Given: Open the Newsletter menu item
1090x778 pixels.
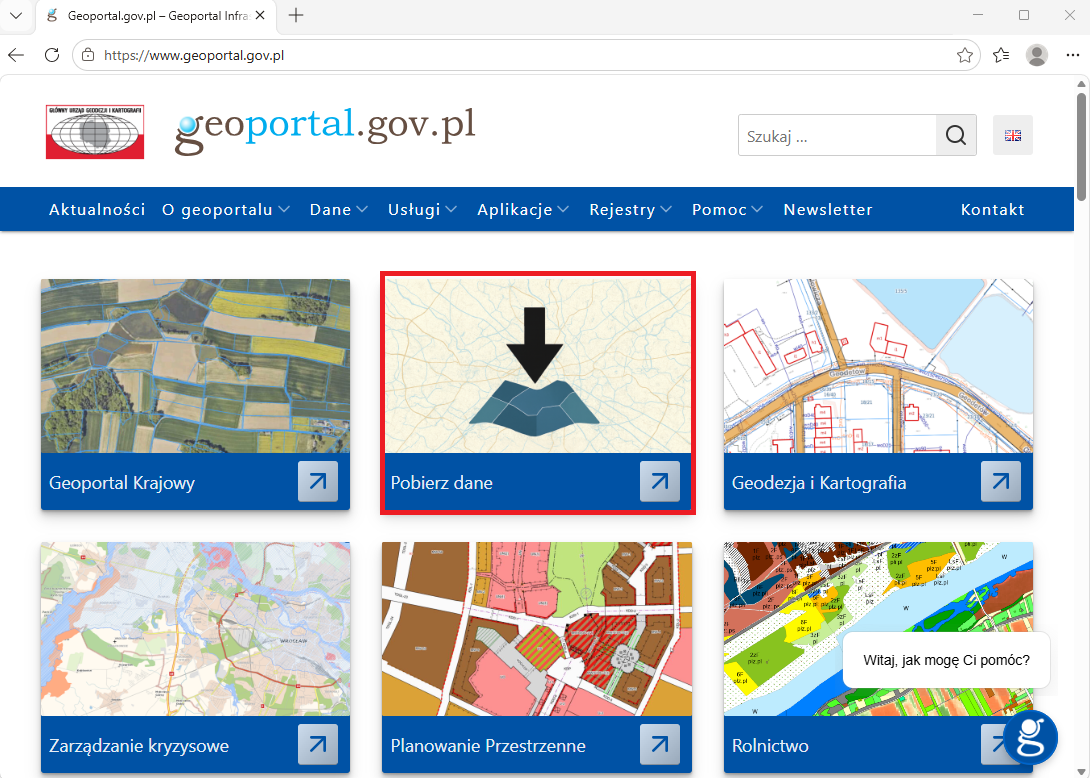Looking at the screenshot, I should coord(828,209).
